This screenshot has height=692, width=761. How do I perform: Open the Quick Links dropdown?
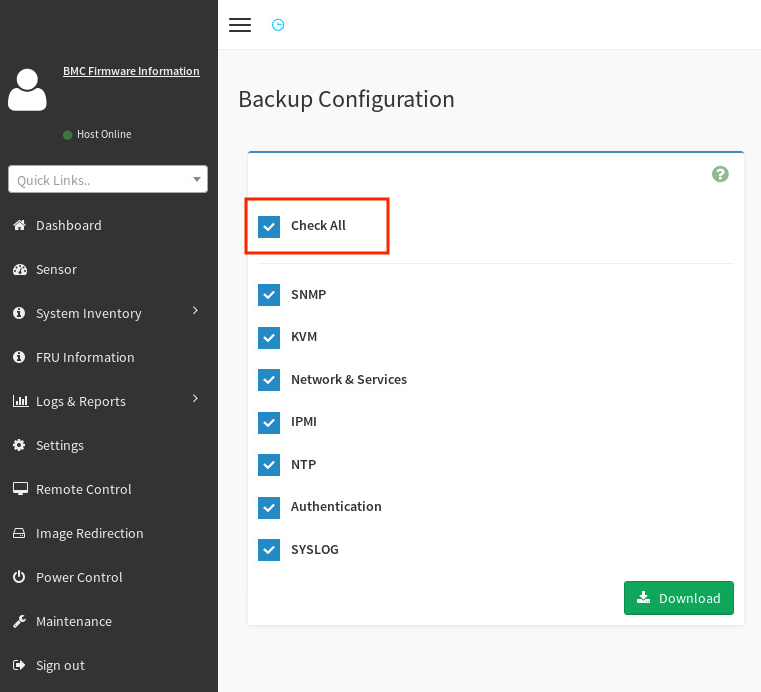click(x=108, y=179)
